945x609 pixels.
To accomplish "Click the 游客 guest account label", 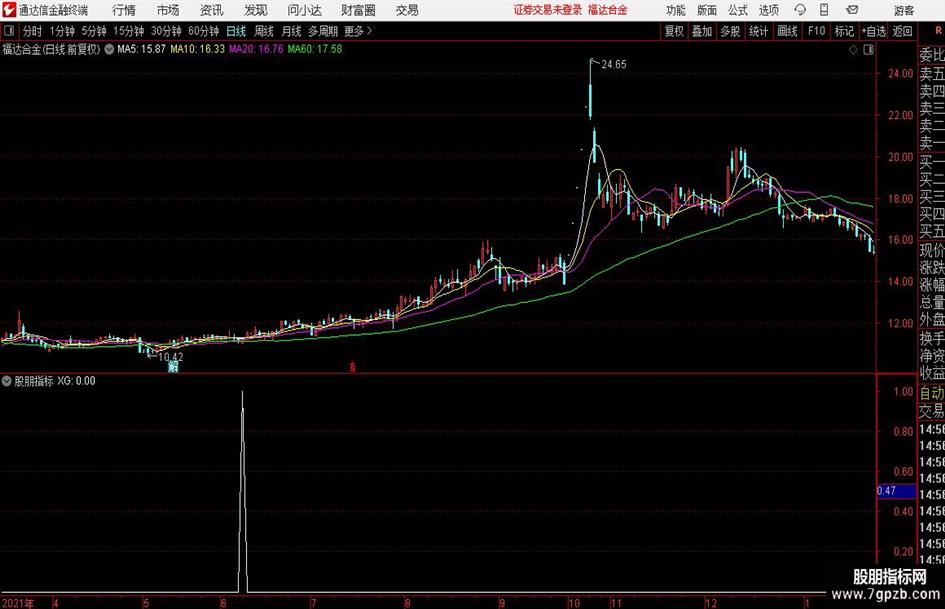I will (x=904, y=10).
